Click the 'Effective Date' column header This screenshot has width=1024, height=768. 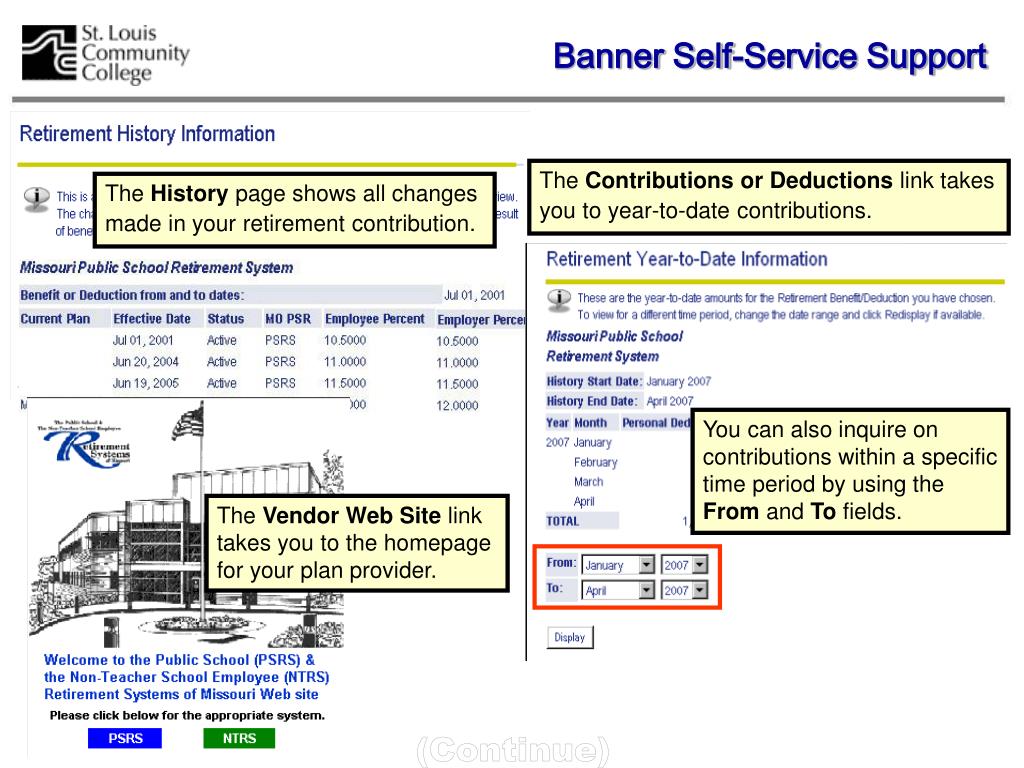pyautogui.click(x=152, y=319)
